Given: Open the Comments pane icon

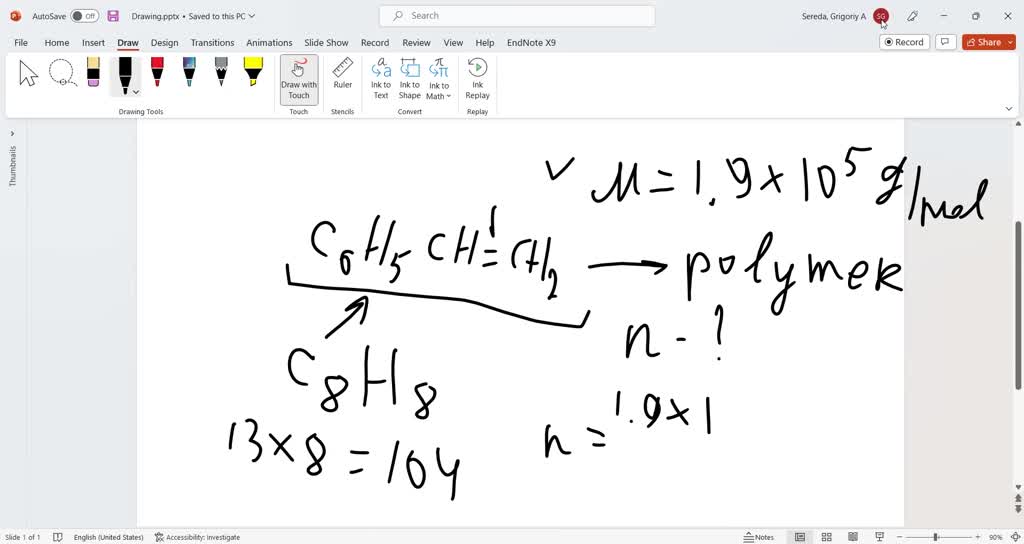Looking at the screenshot, I should [944, 42].
